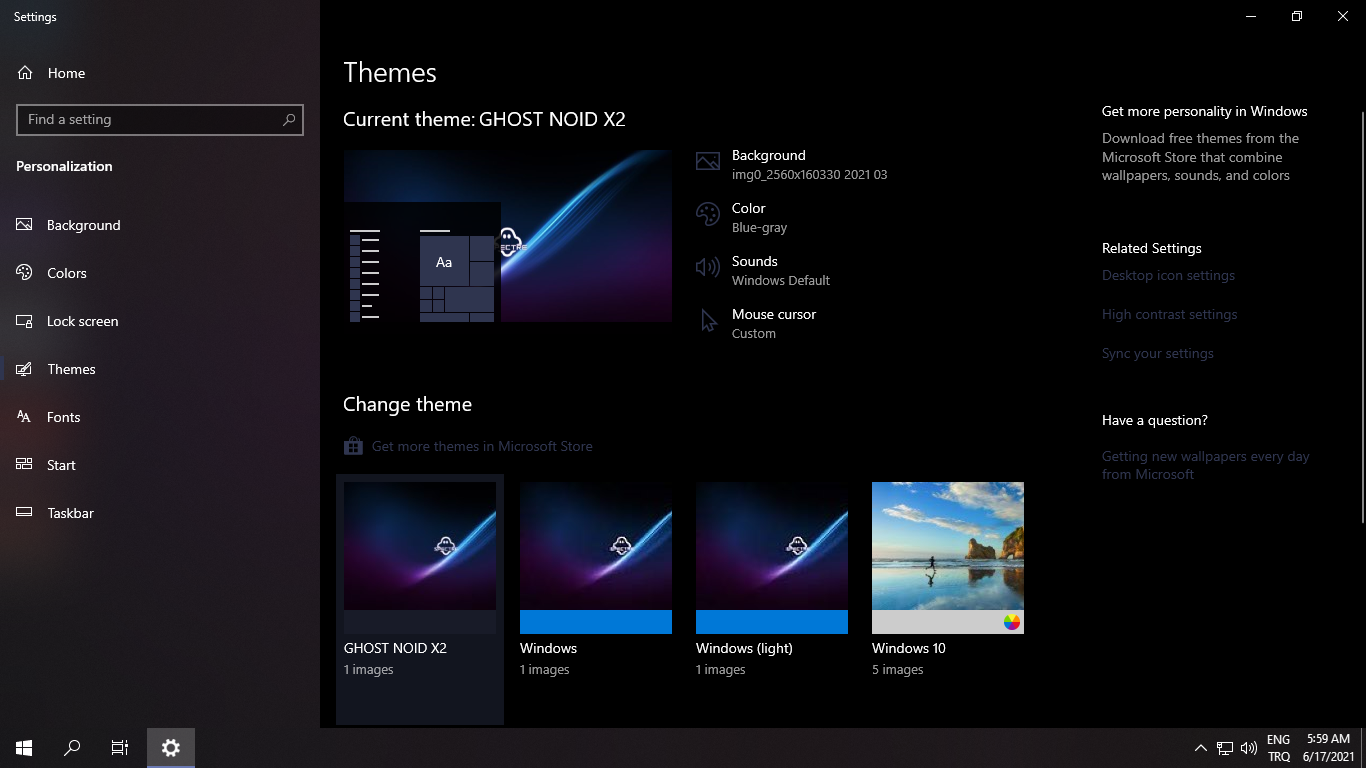Apply the Windows (light) theme thumbnail
Image resolution: width=1366 pixels, height=768 pixels.
click(772, 558)
